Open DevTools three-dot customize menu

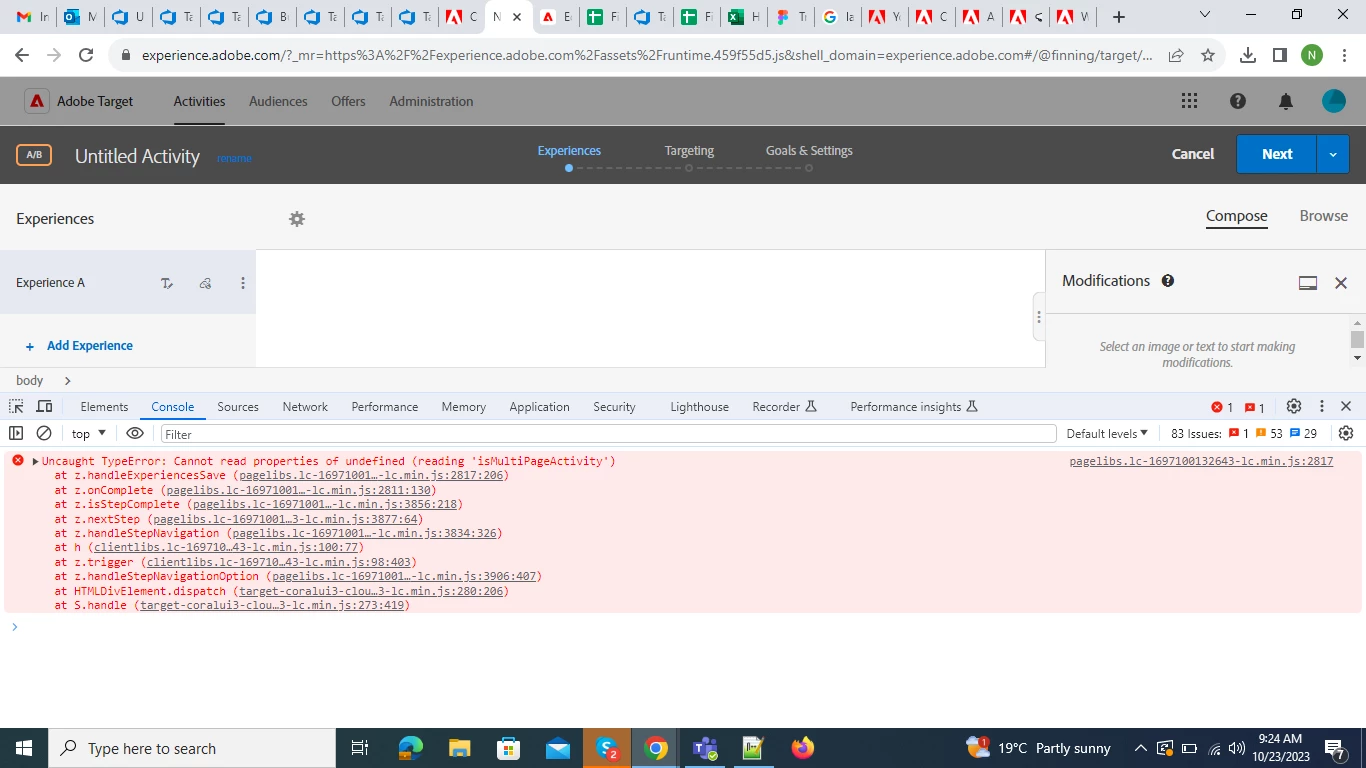(x=1322, y=406)
